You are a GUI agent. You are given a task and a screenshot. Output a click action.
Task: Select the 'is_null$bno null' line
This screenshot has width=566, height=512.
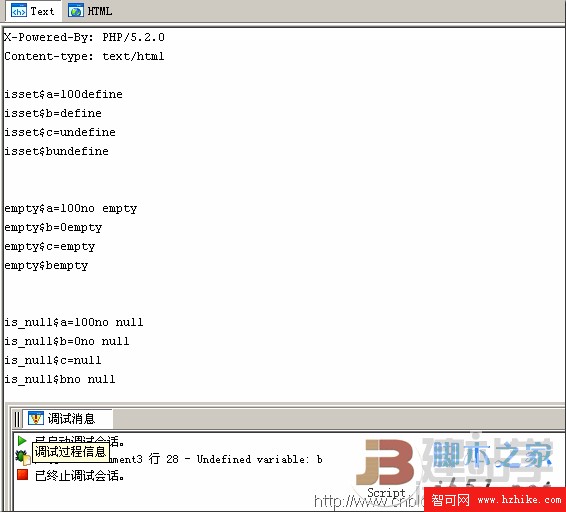[x=60, y=379]
